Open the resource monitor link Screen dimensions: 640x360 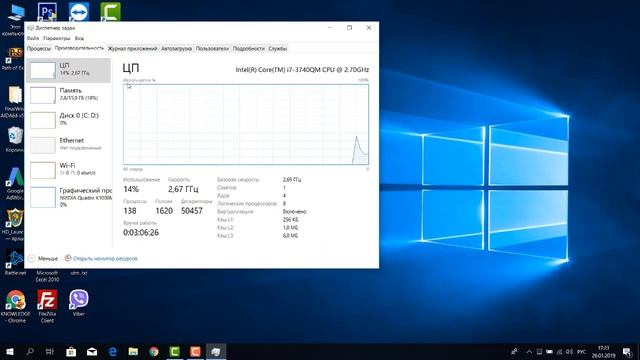101,258
